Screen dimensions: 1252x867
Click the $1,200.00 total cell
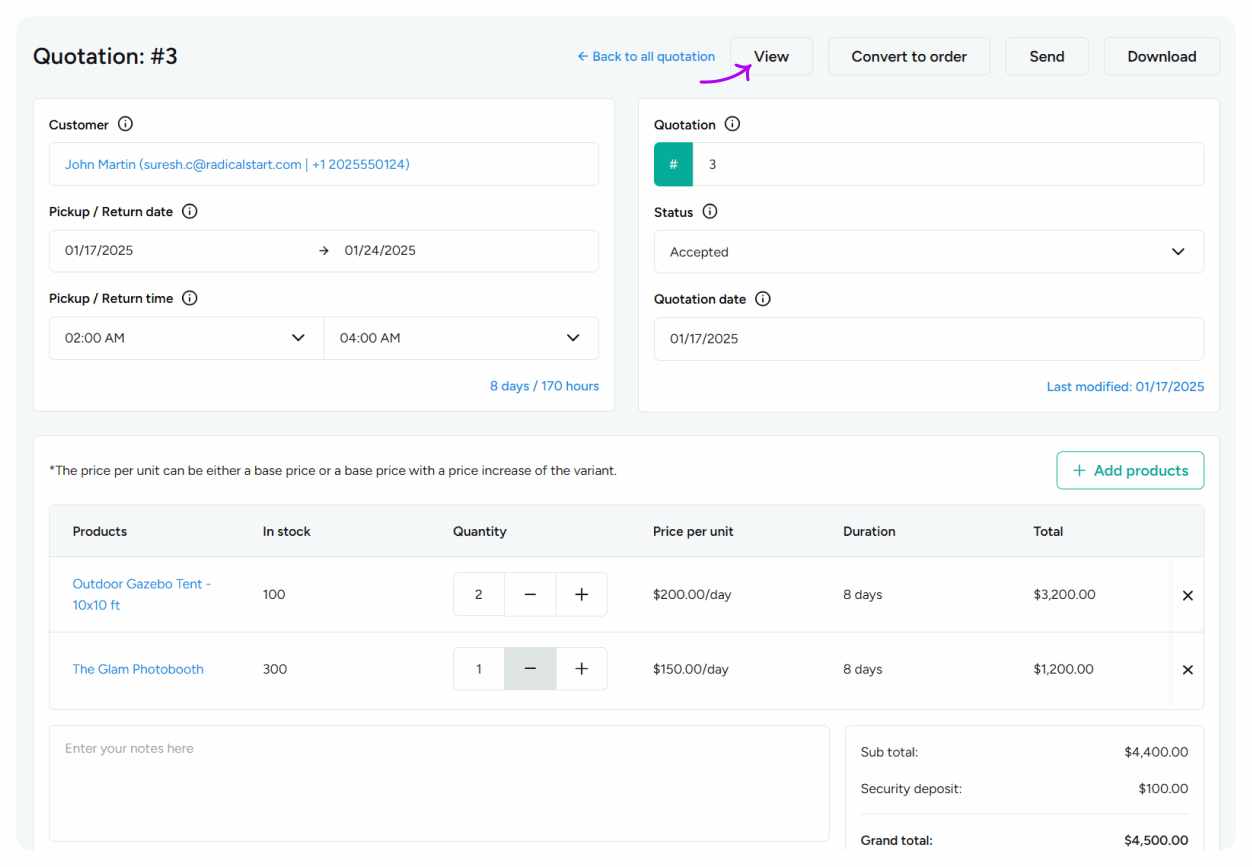coord(1063,669)
